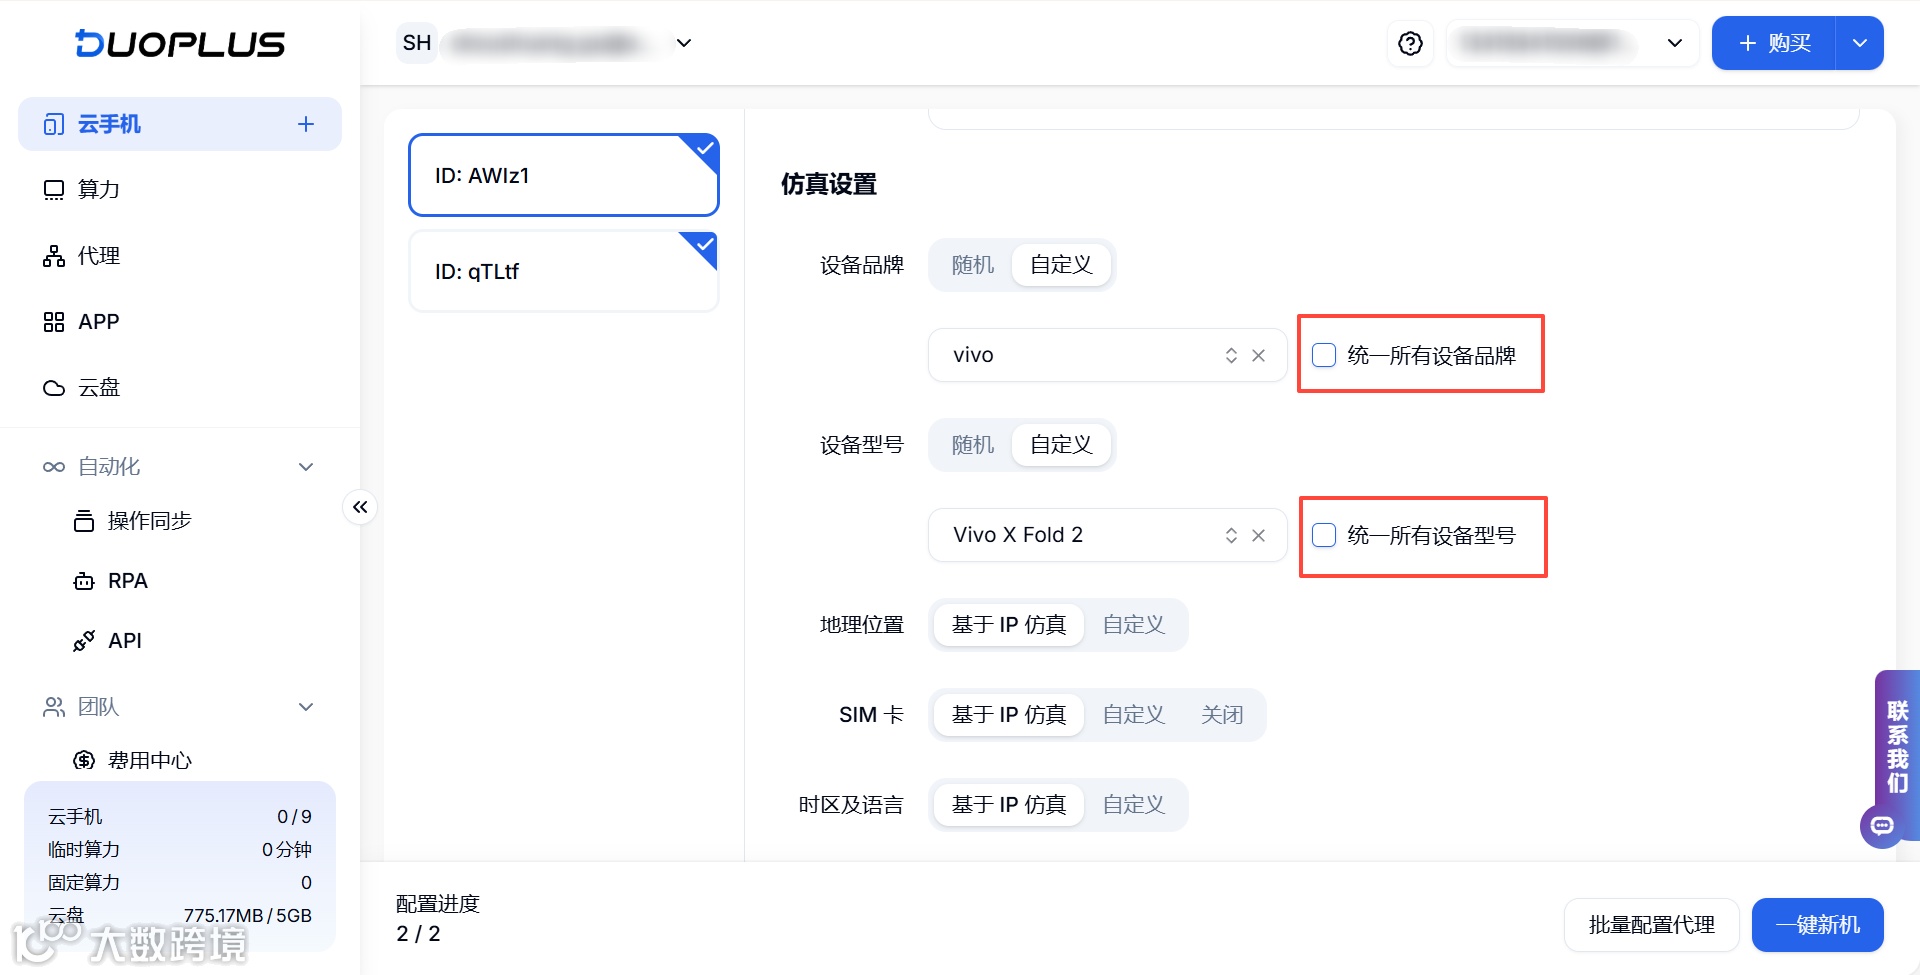1920x975 pixels.
Task: Set SIM 卡 to 基于 IP 仿真
Action: [x=1009, y=715]
